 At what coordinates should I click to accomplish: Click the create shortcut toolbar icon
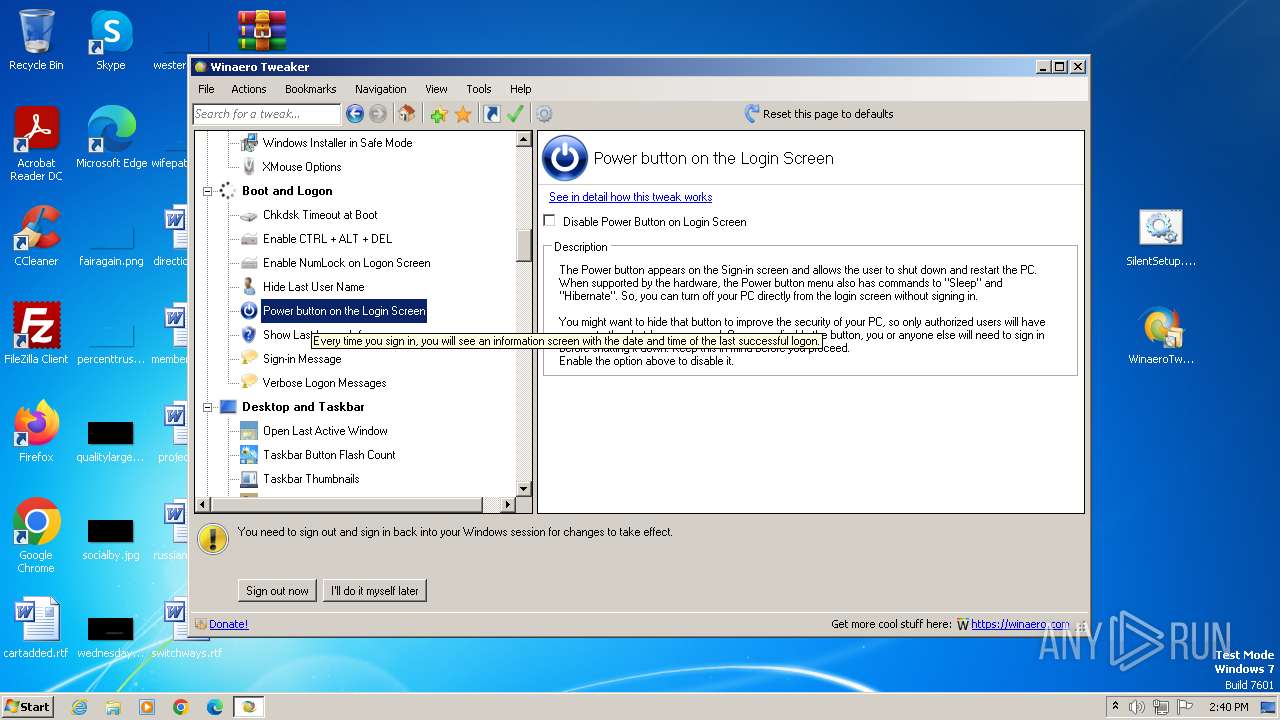pyautogui.click(x=491, y=114)
